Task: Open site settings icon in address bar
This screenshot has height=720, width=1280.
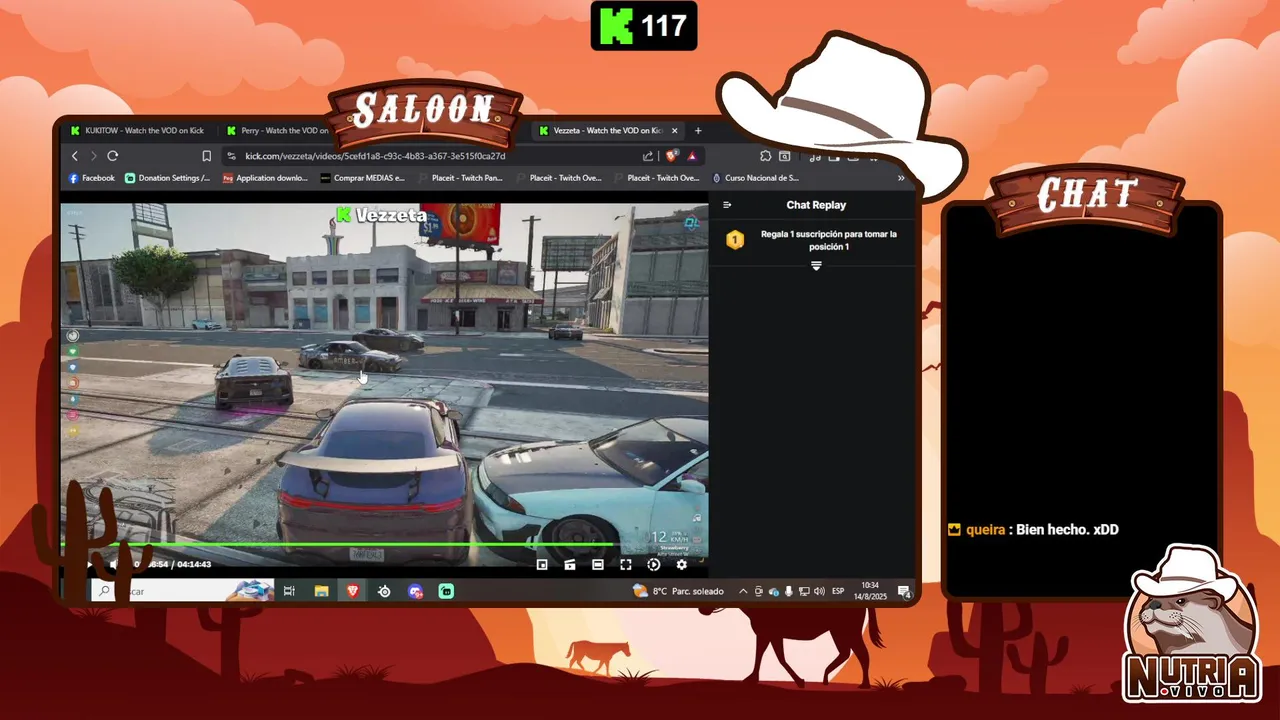Action: (x=232, y=156)
